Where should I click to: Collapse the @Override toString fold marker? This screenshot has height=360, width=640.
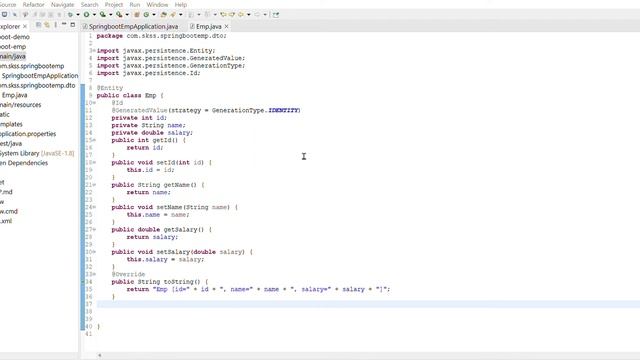pyautogui.click(x=94, y=274)
